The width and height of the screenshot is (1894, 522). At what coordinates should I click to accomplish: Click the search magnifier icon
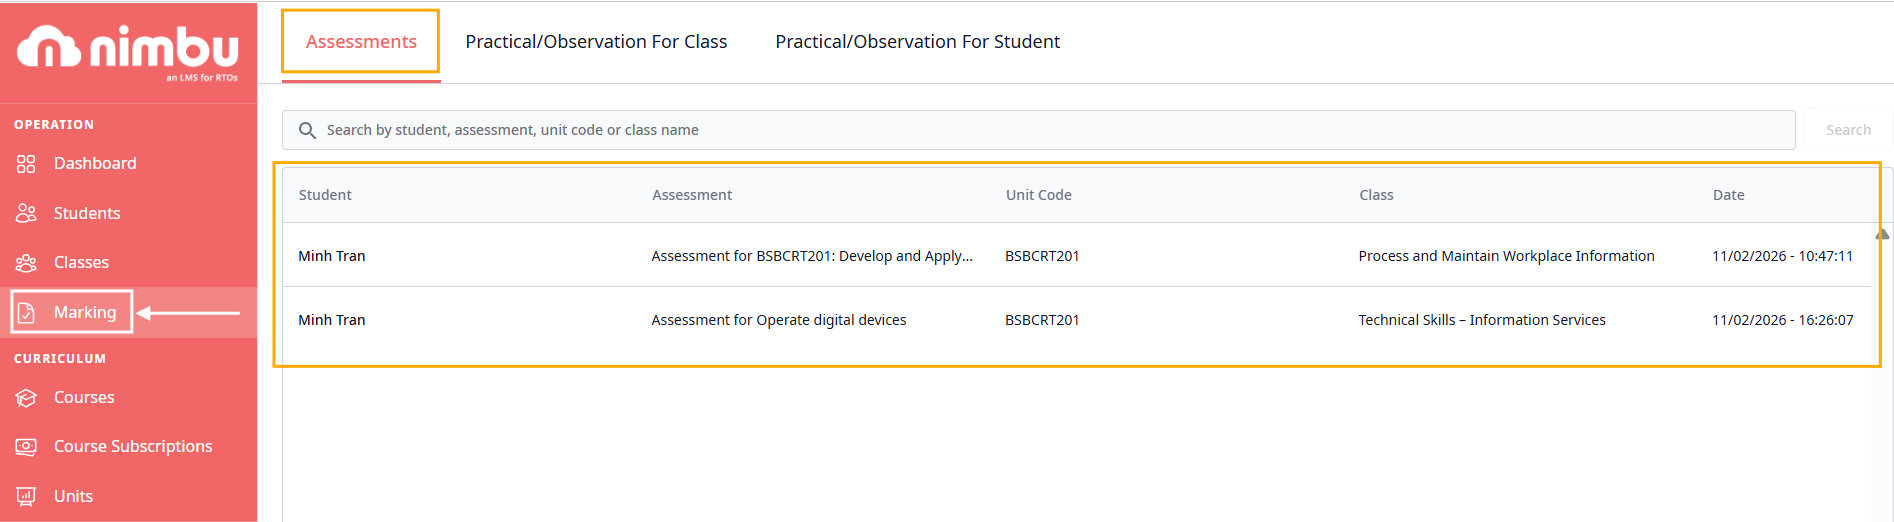307,131
